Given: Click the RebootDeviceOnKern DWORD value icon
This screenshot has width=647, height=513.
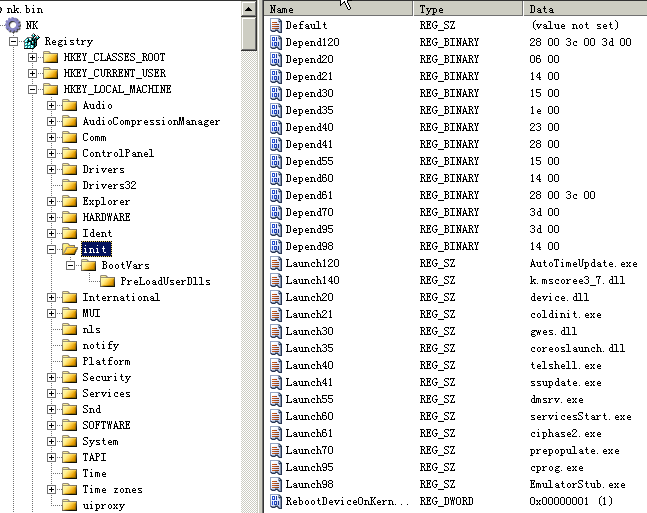Looking at the screenshot, I should [x=276, y=500].
